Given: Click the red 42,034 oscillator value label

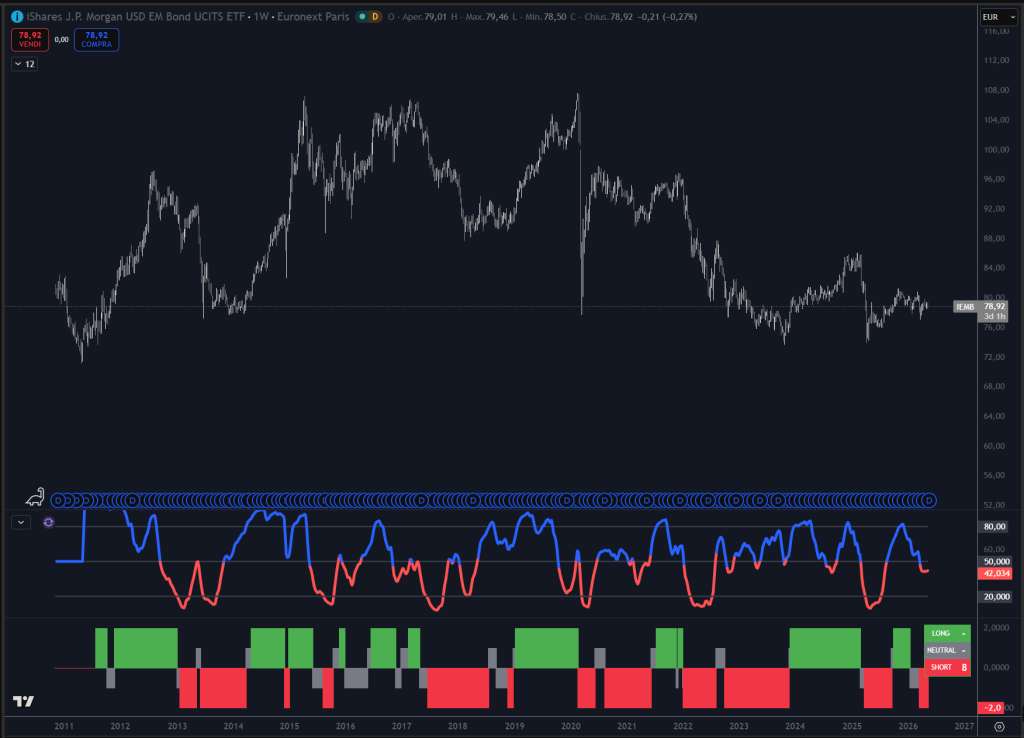Looking at the screenshot, I should click(x=995, y=573).
